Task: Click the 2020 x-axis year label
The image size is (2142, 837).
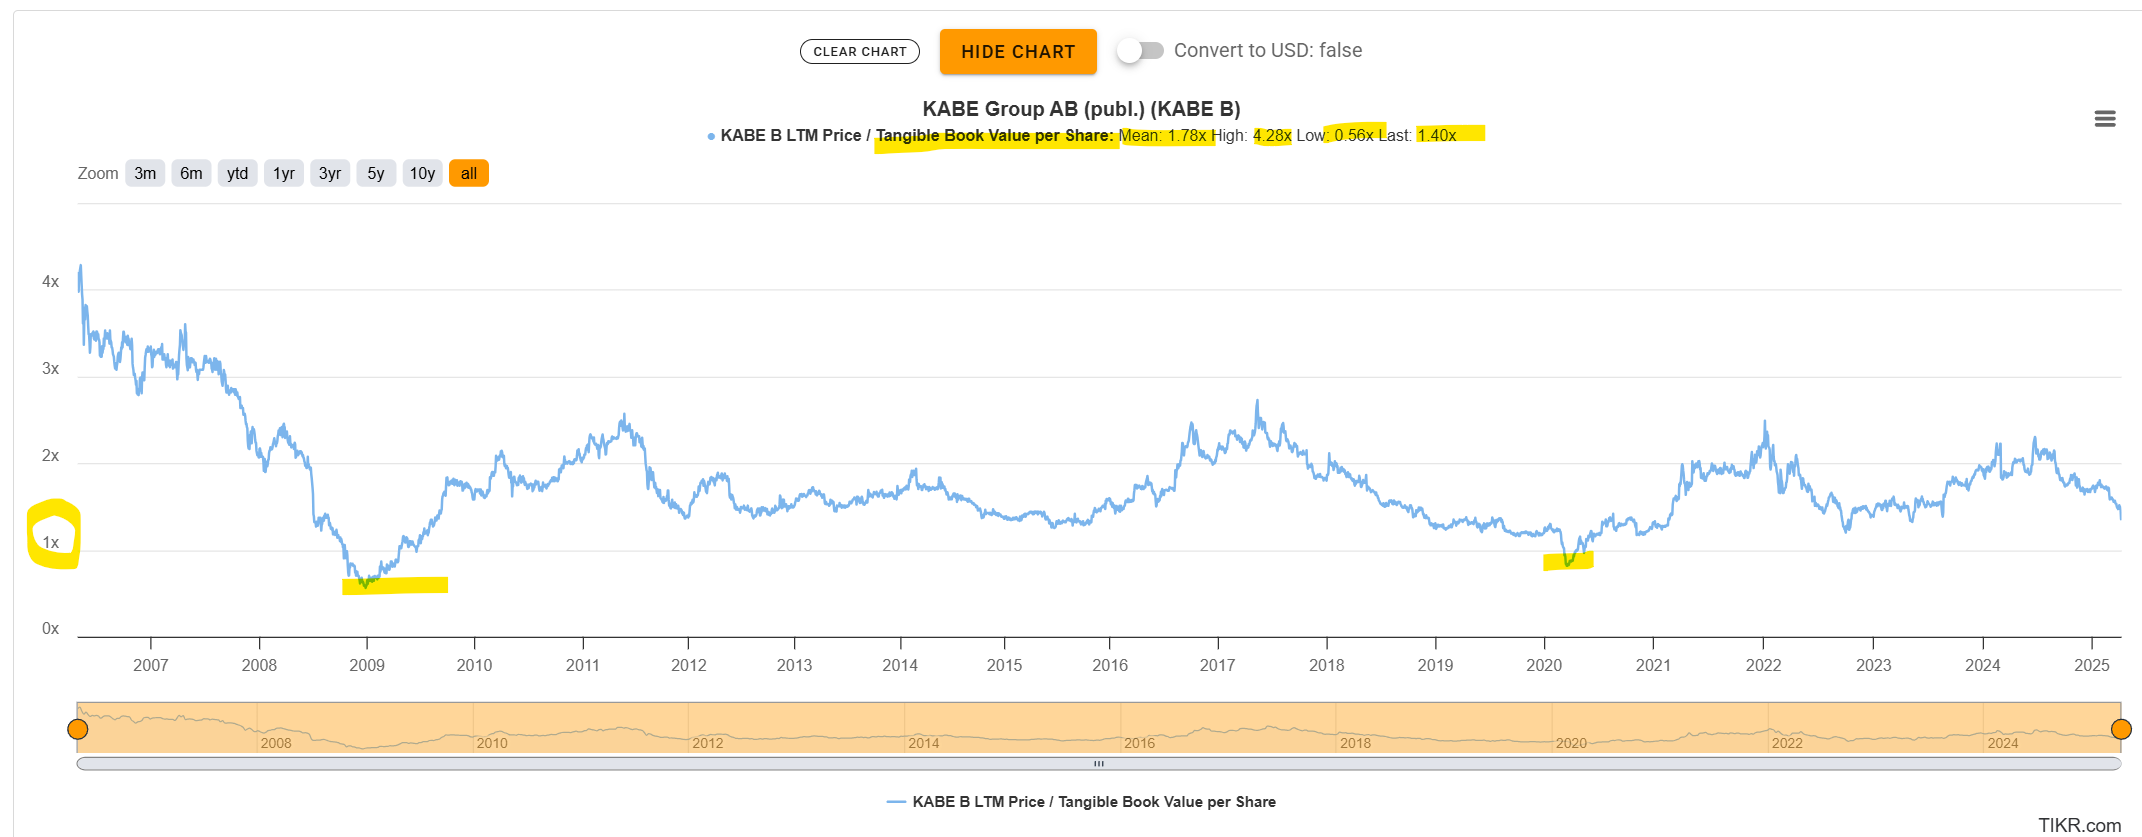Action: coord(1544,665)
